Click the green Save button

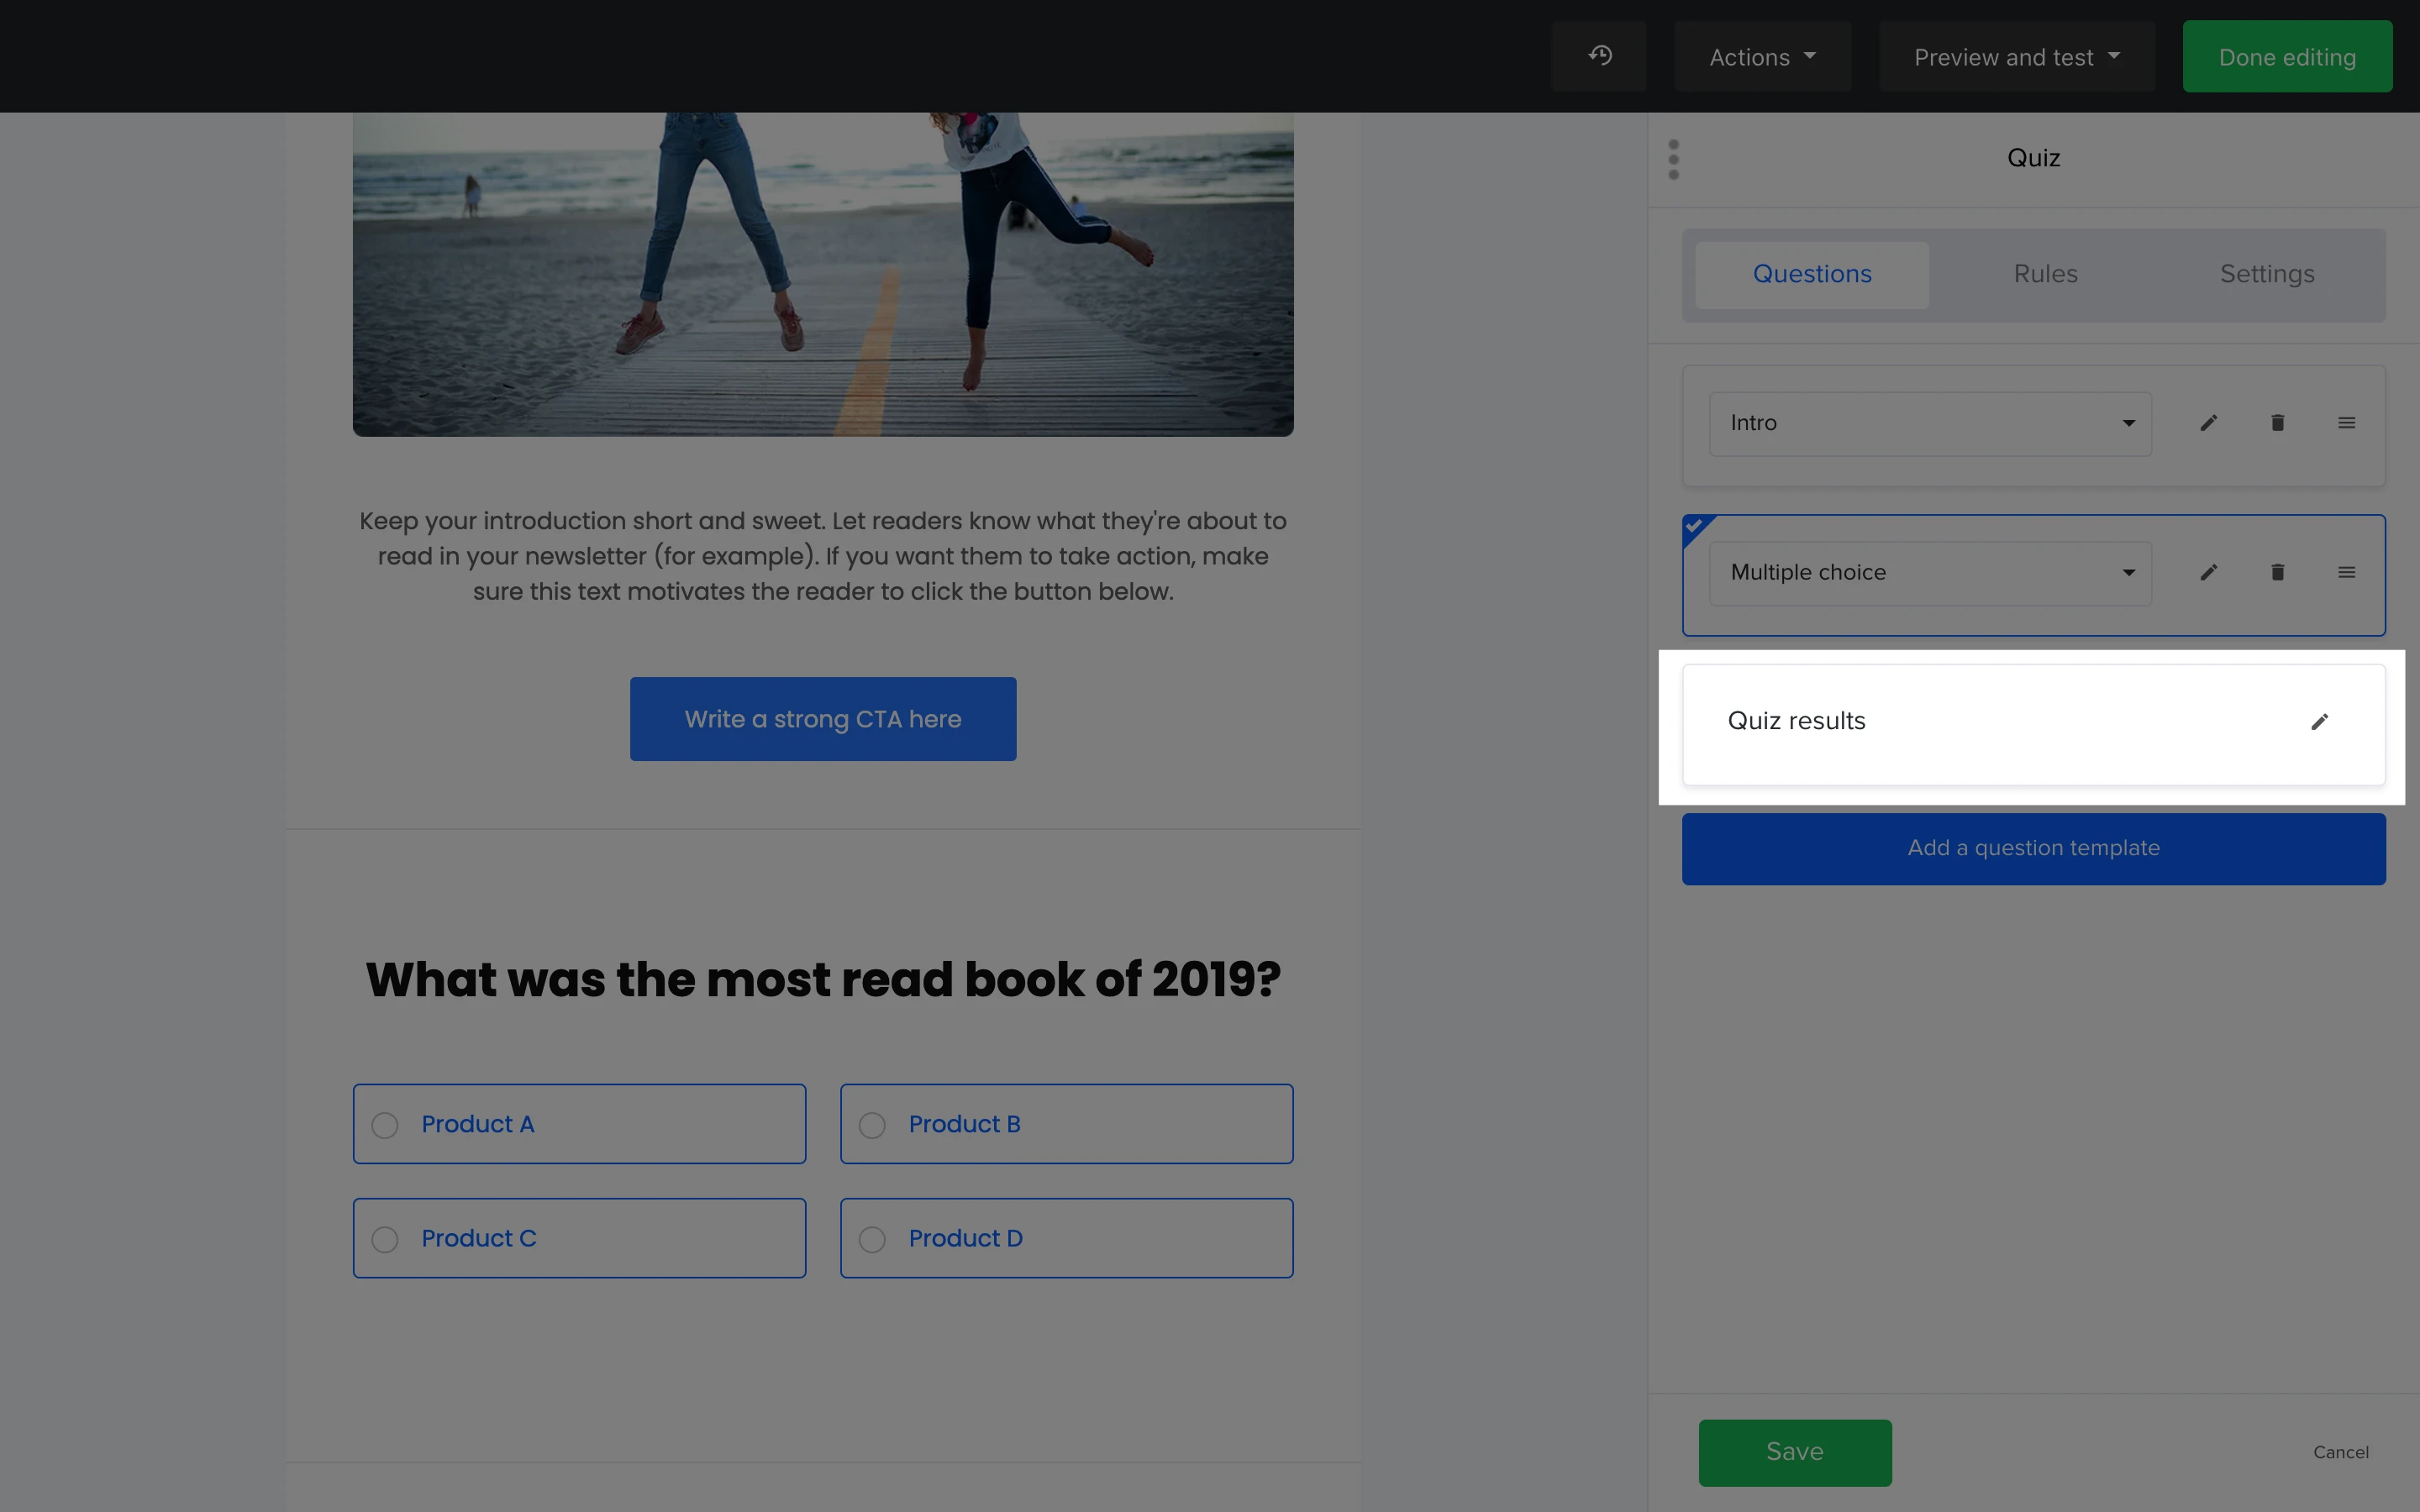tap(1794, 1452)
